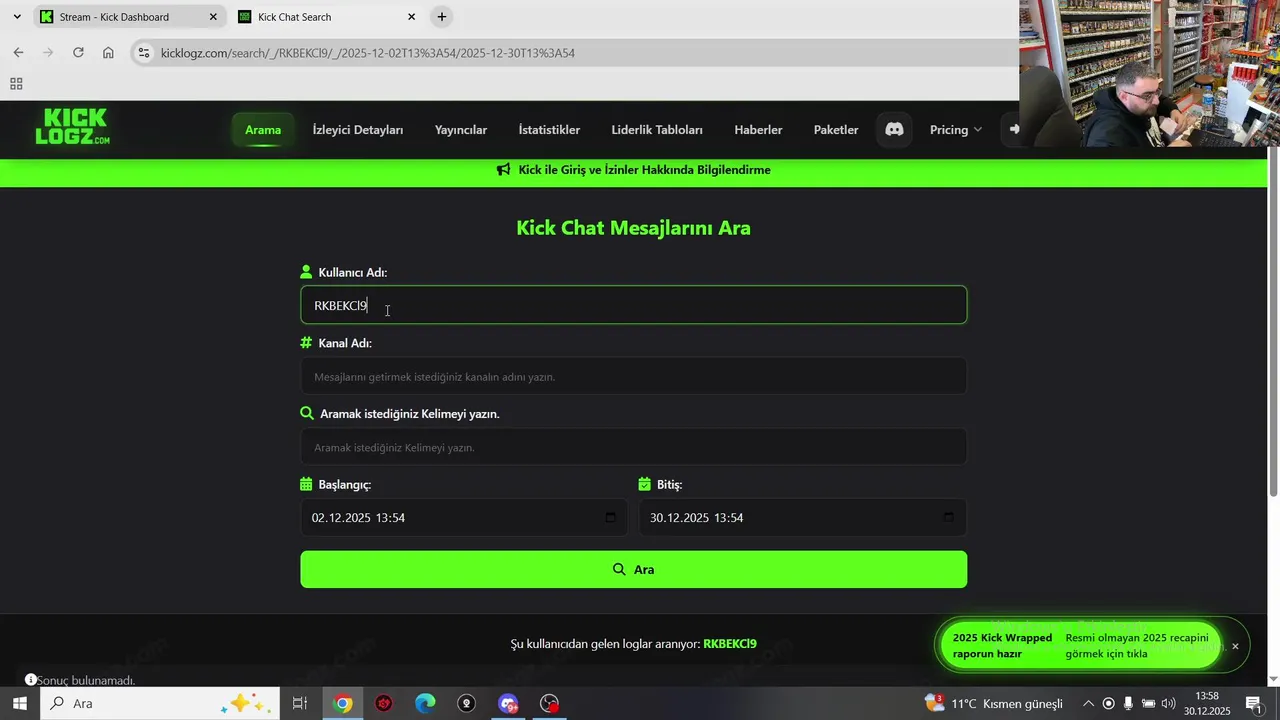1280x720 pixels.
Task: Focus the Kullanıcı Adı input field
Action: pos(633,305)
